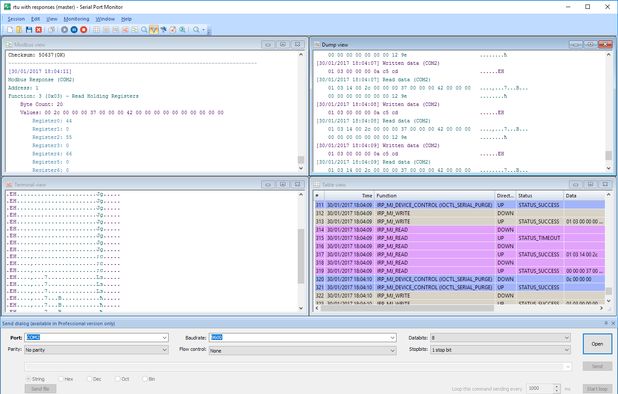Click the green magnifier toolbar icon
Screen dimensions: 618x394
tap(182, 30)
